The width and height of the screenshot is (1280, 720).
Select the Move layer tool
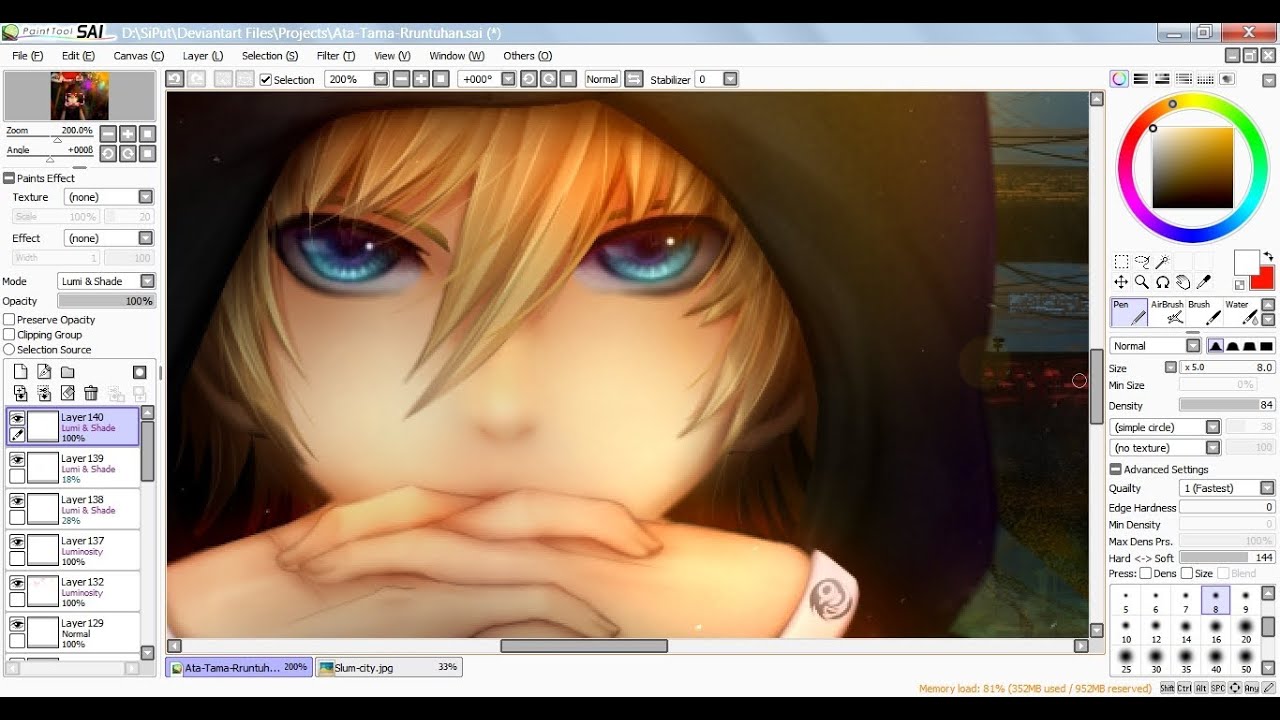[x=1121, y=283]
